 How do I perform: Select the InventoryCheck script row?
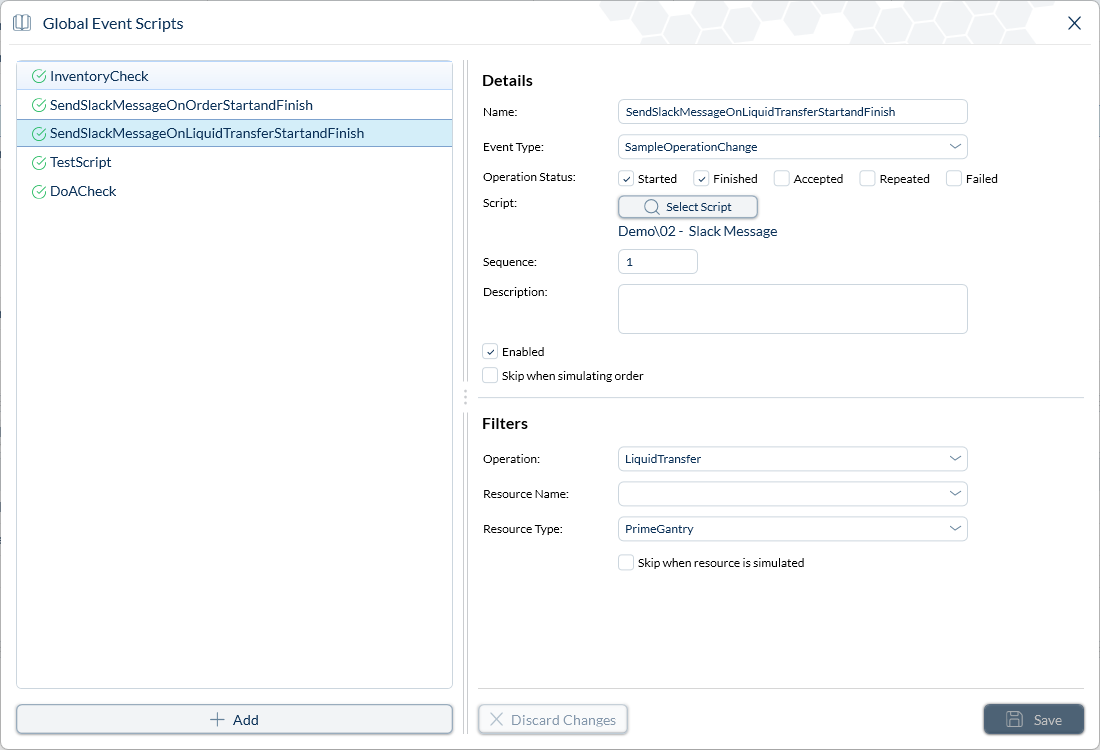(234, 76)
